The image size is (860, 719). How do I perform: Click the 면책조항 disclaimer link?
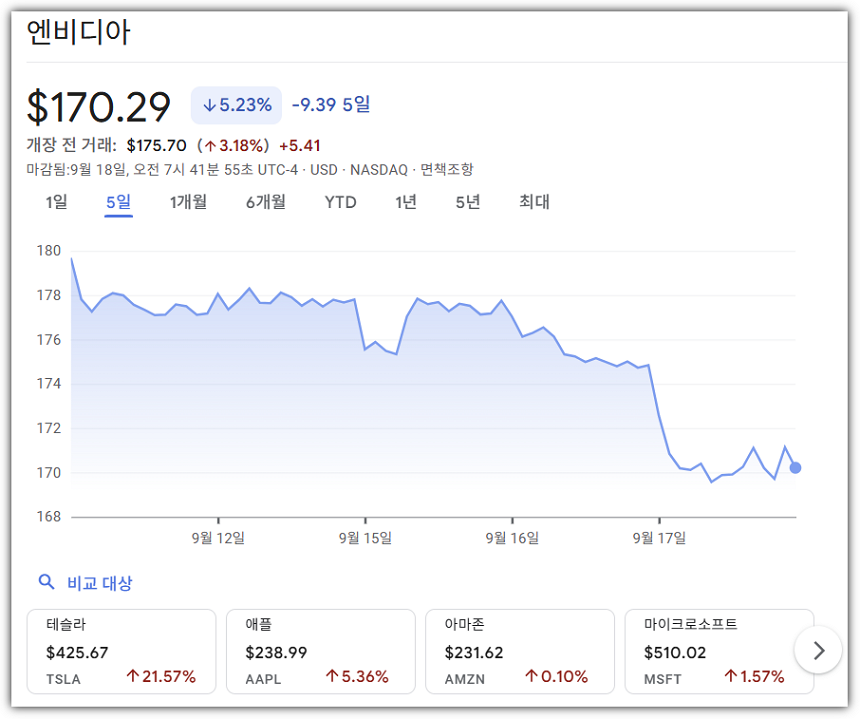coord(446,169)
